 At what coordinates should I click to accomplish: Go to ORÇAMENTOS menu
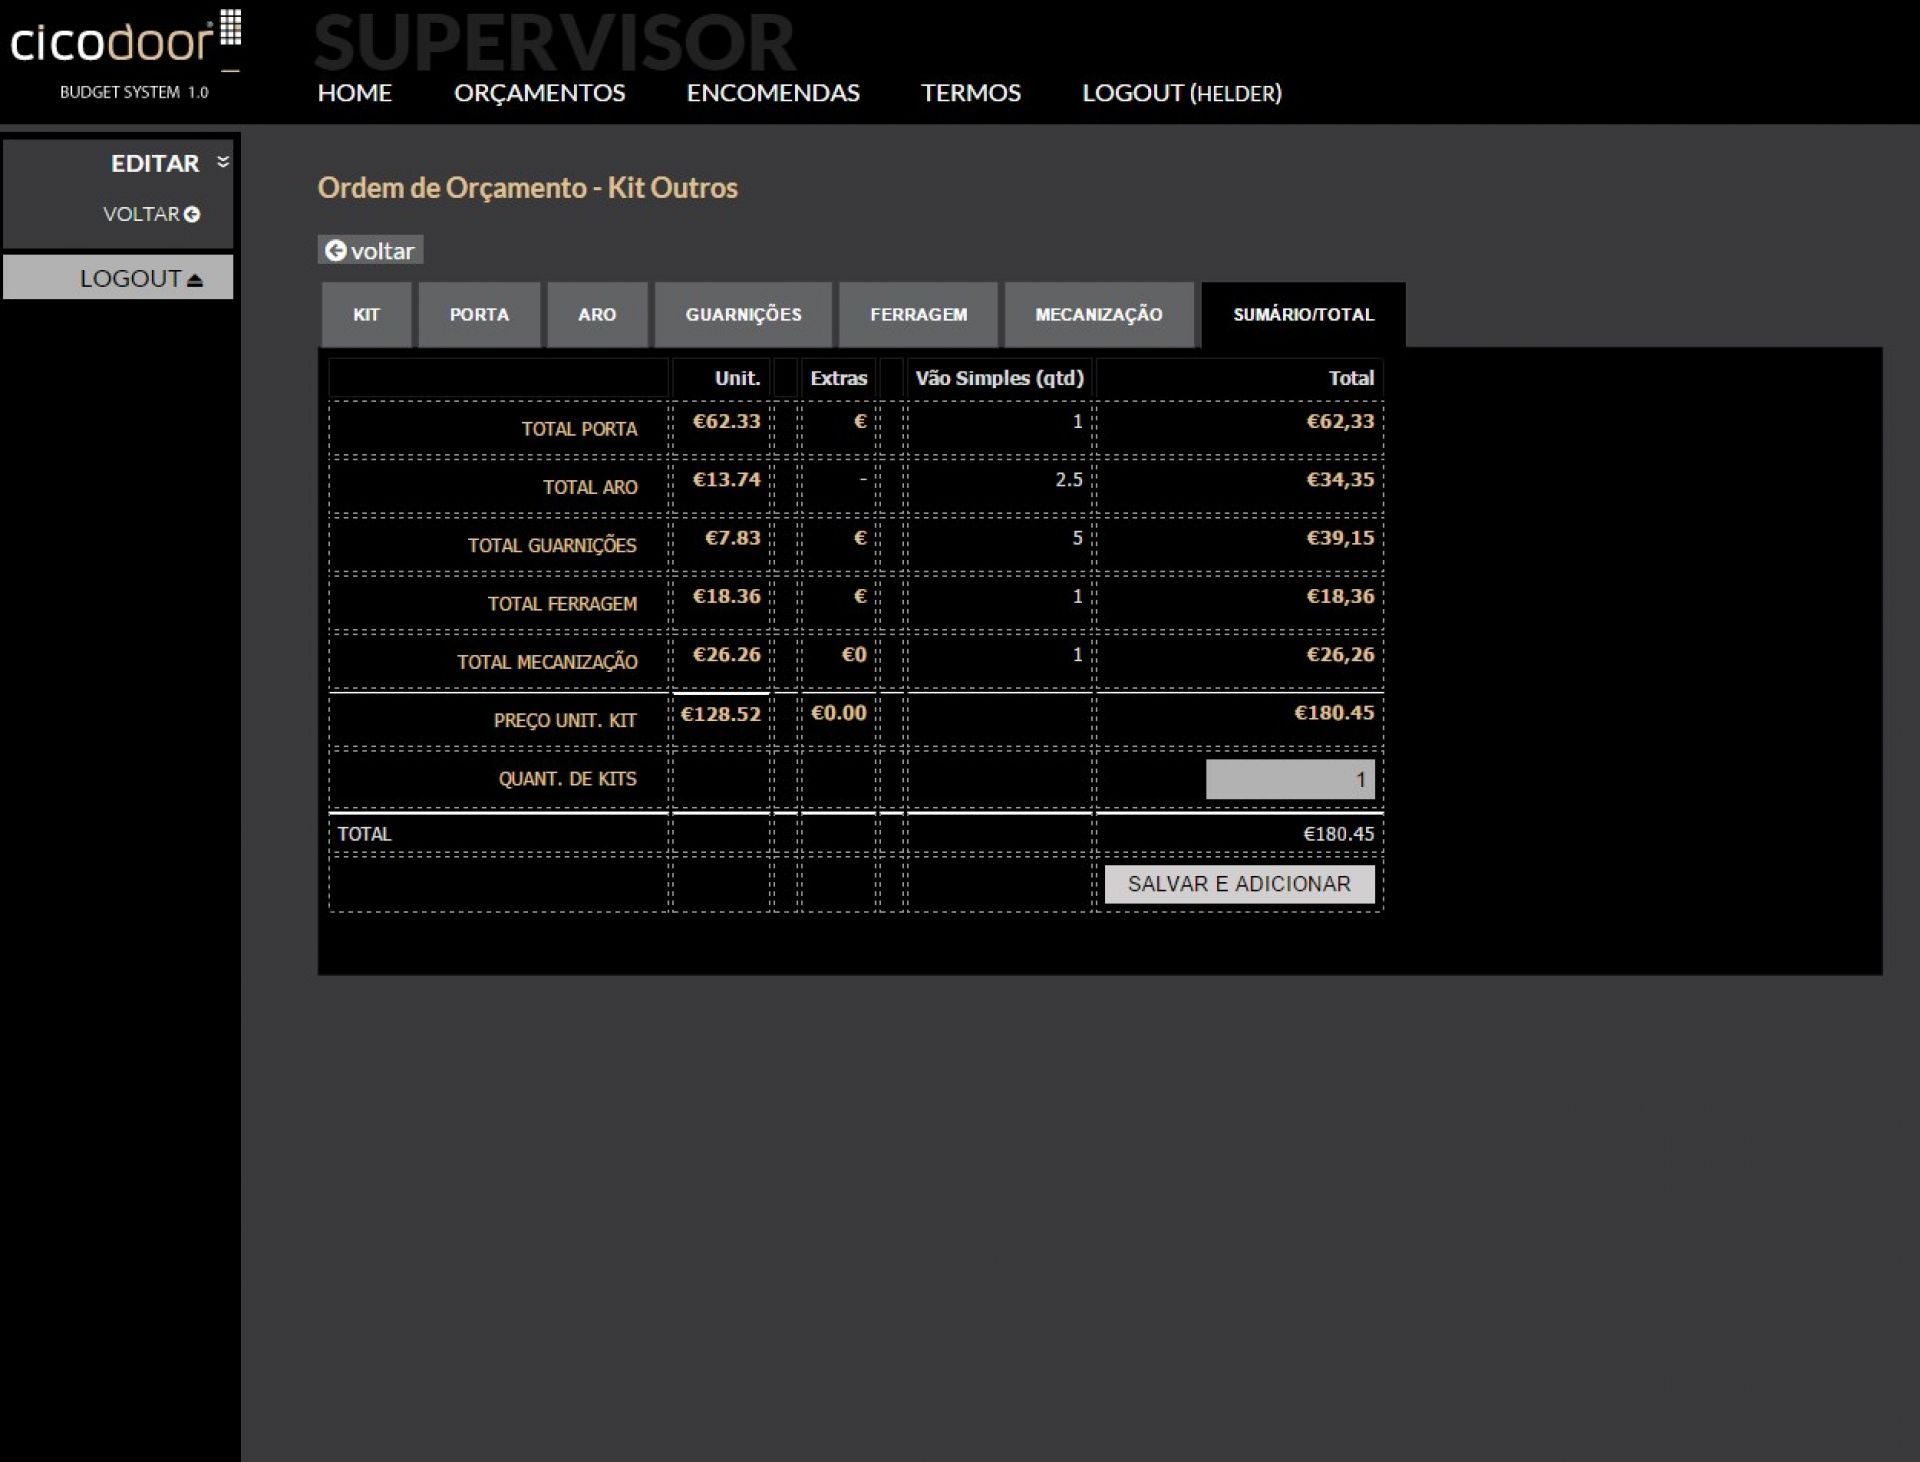tap(539, 93)
